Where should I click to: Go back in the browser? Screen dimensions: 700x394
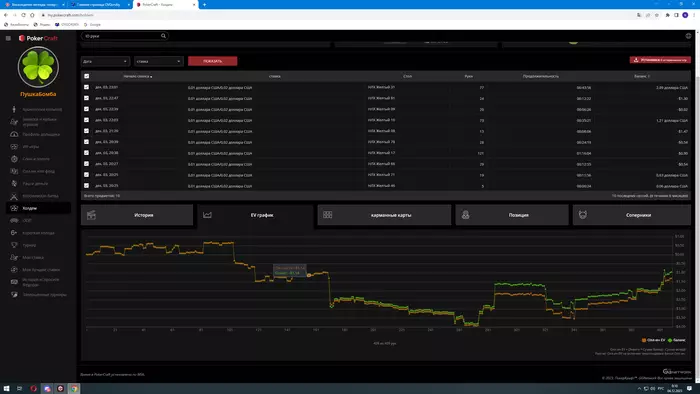(6, 15)
